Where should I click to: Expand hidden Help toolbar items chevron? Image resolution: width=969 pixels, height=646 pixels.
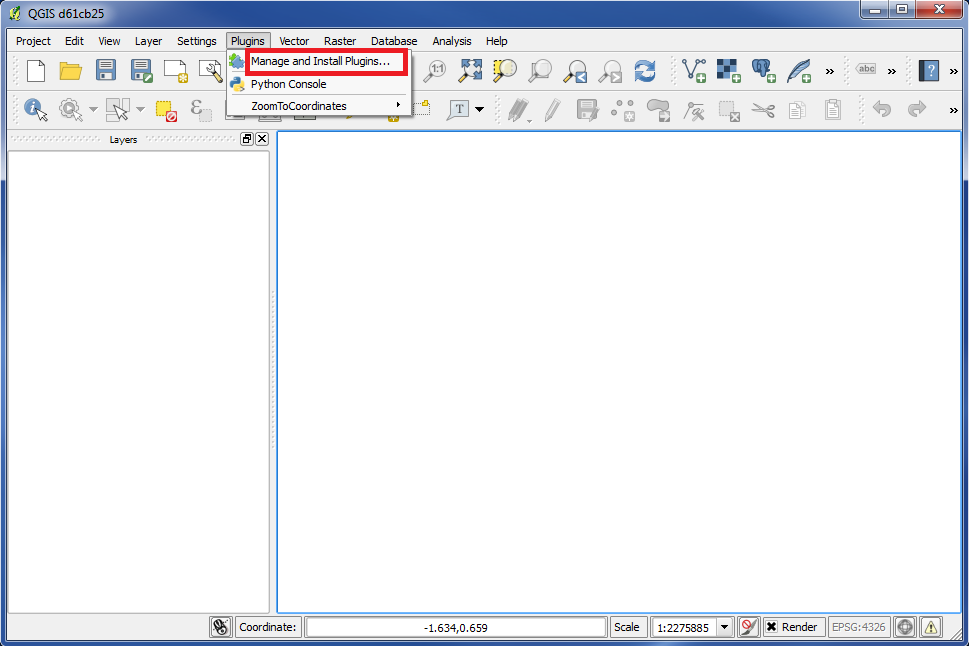954,71
